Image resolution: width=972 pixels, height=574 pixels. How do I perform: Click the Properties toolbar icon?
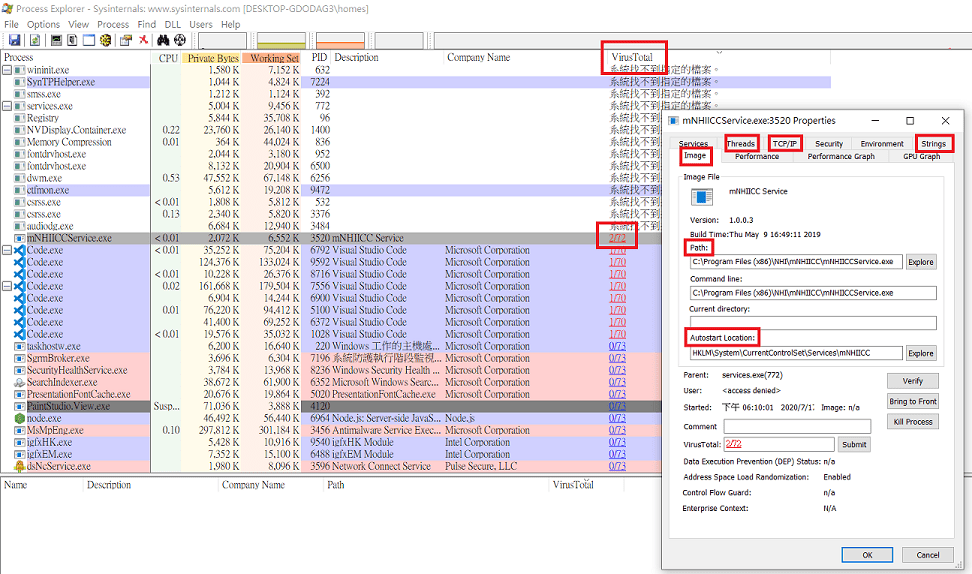126,40
